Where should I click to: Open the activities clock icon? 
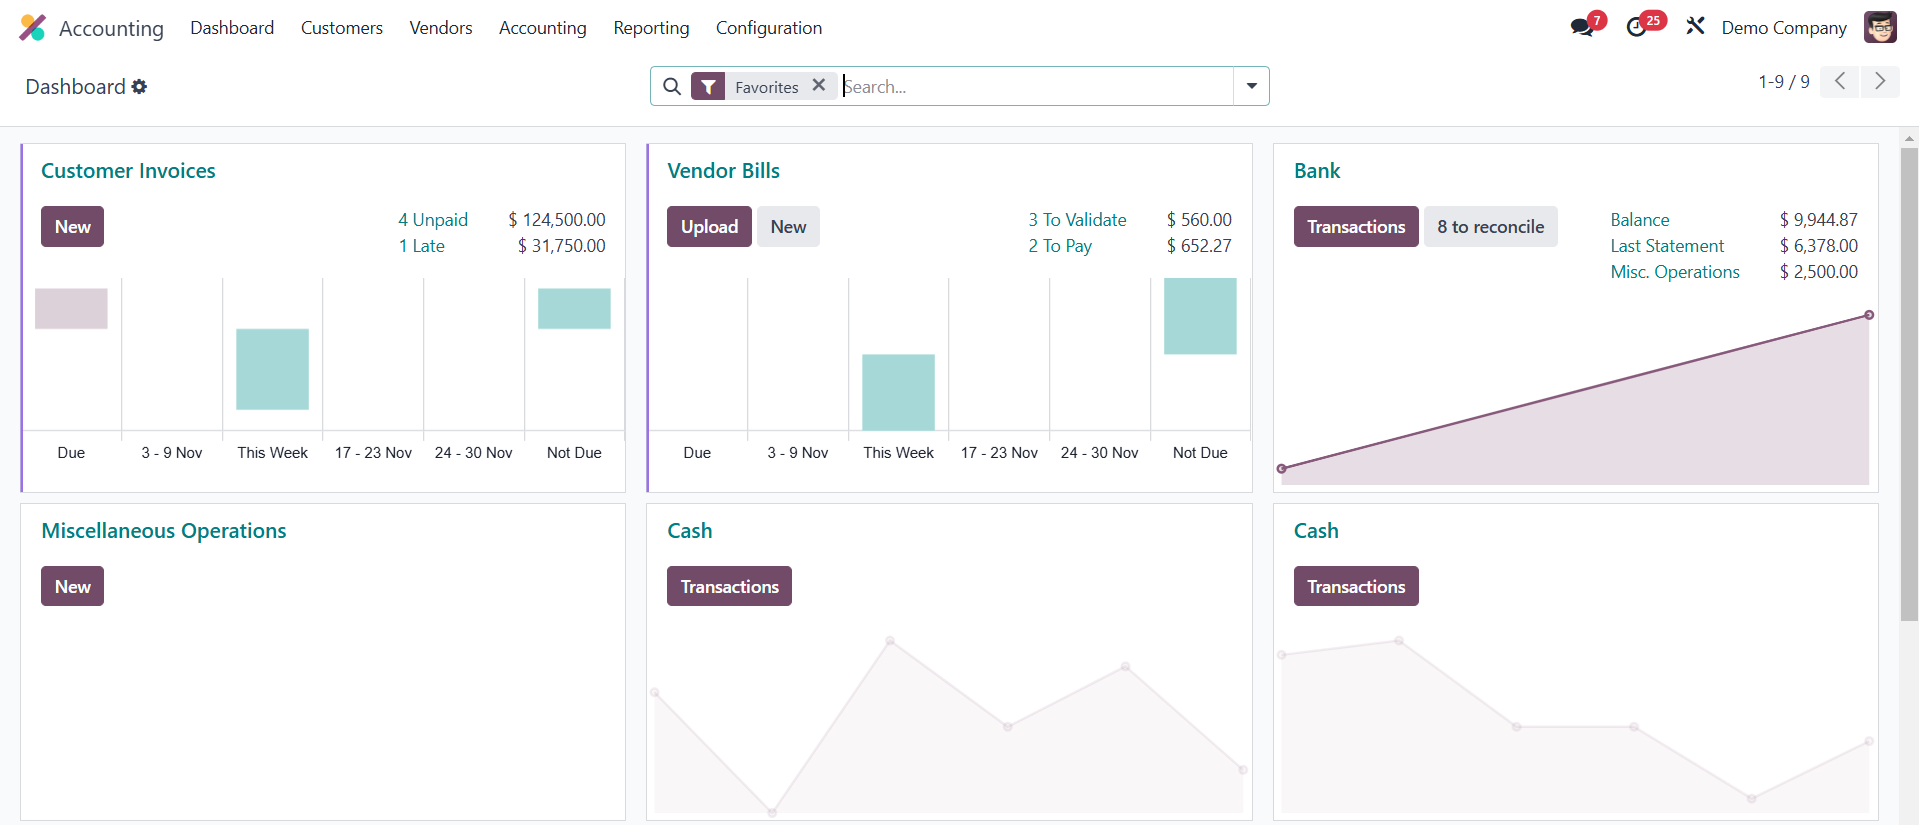tap(1637, 28)
